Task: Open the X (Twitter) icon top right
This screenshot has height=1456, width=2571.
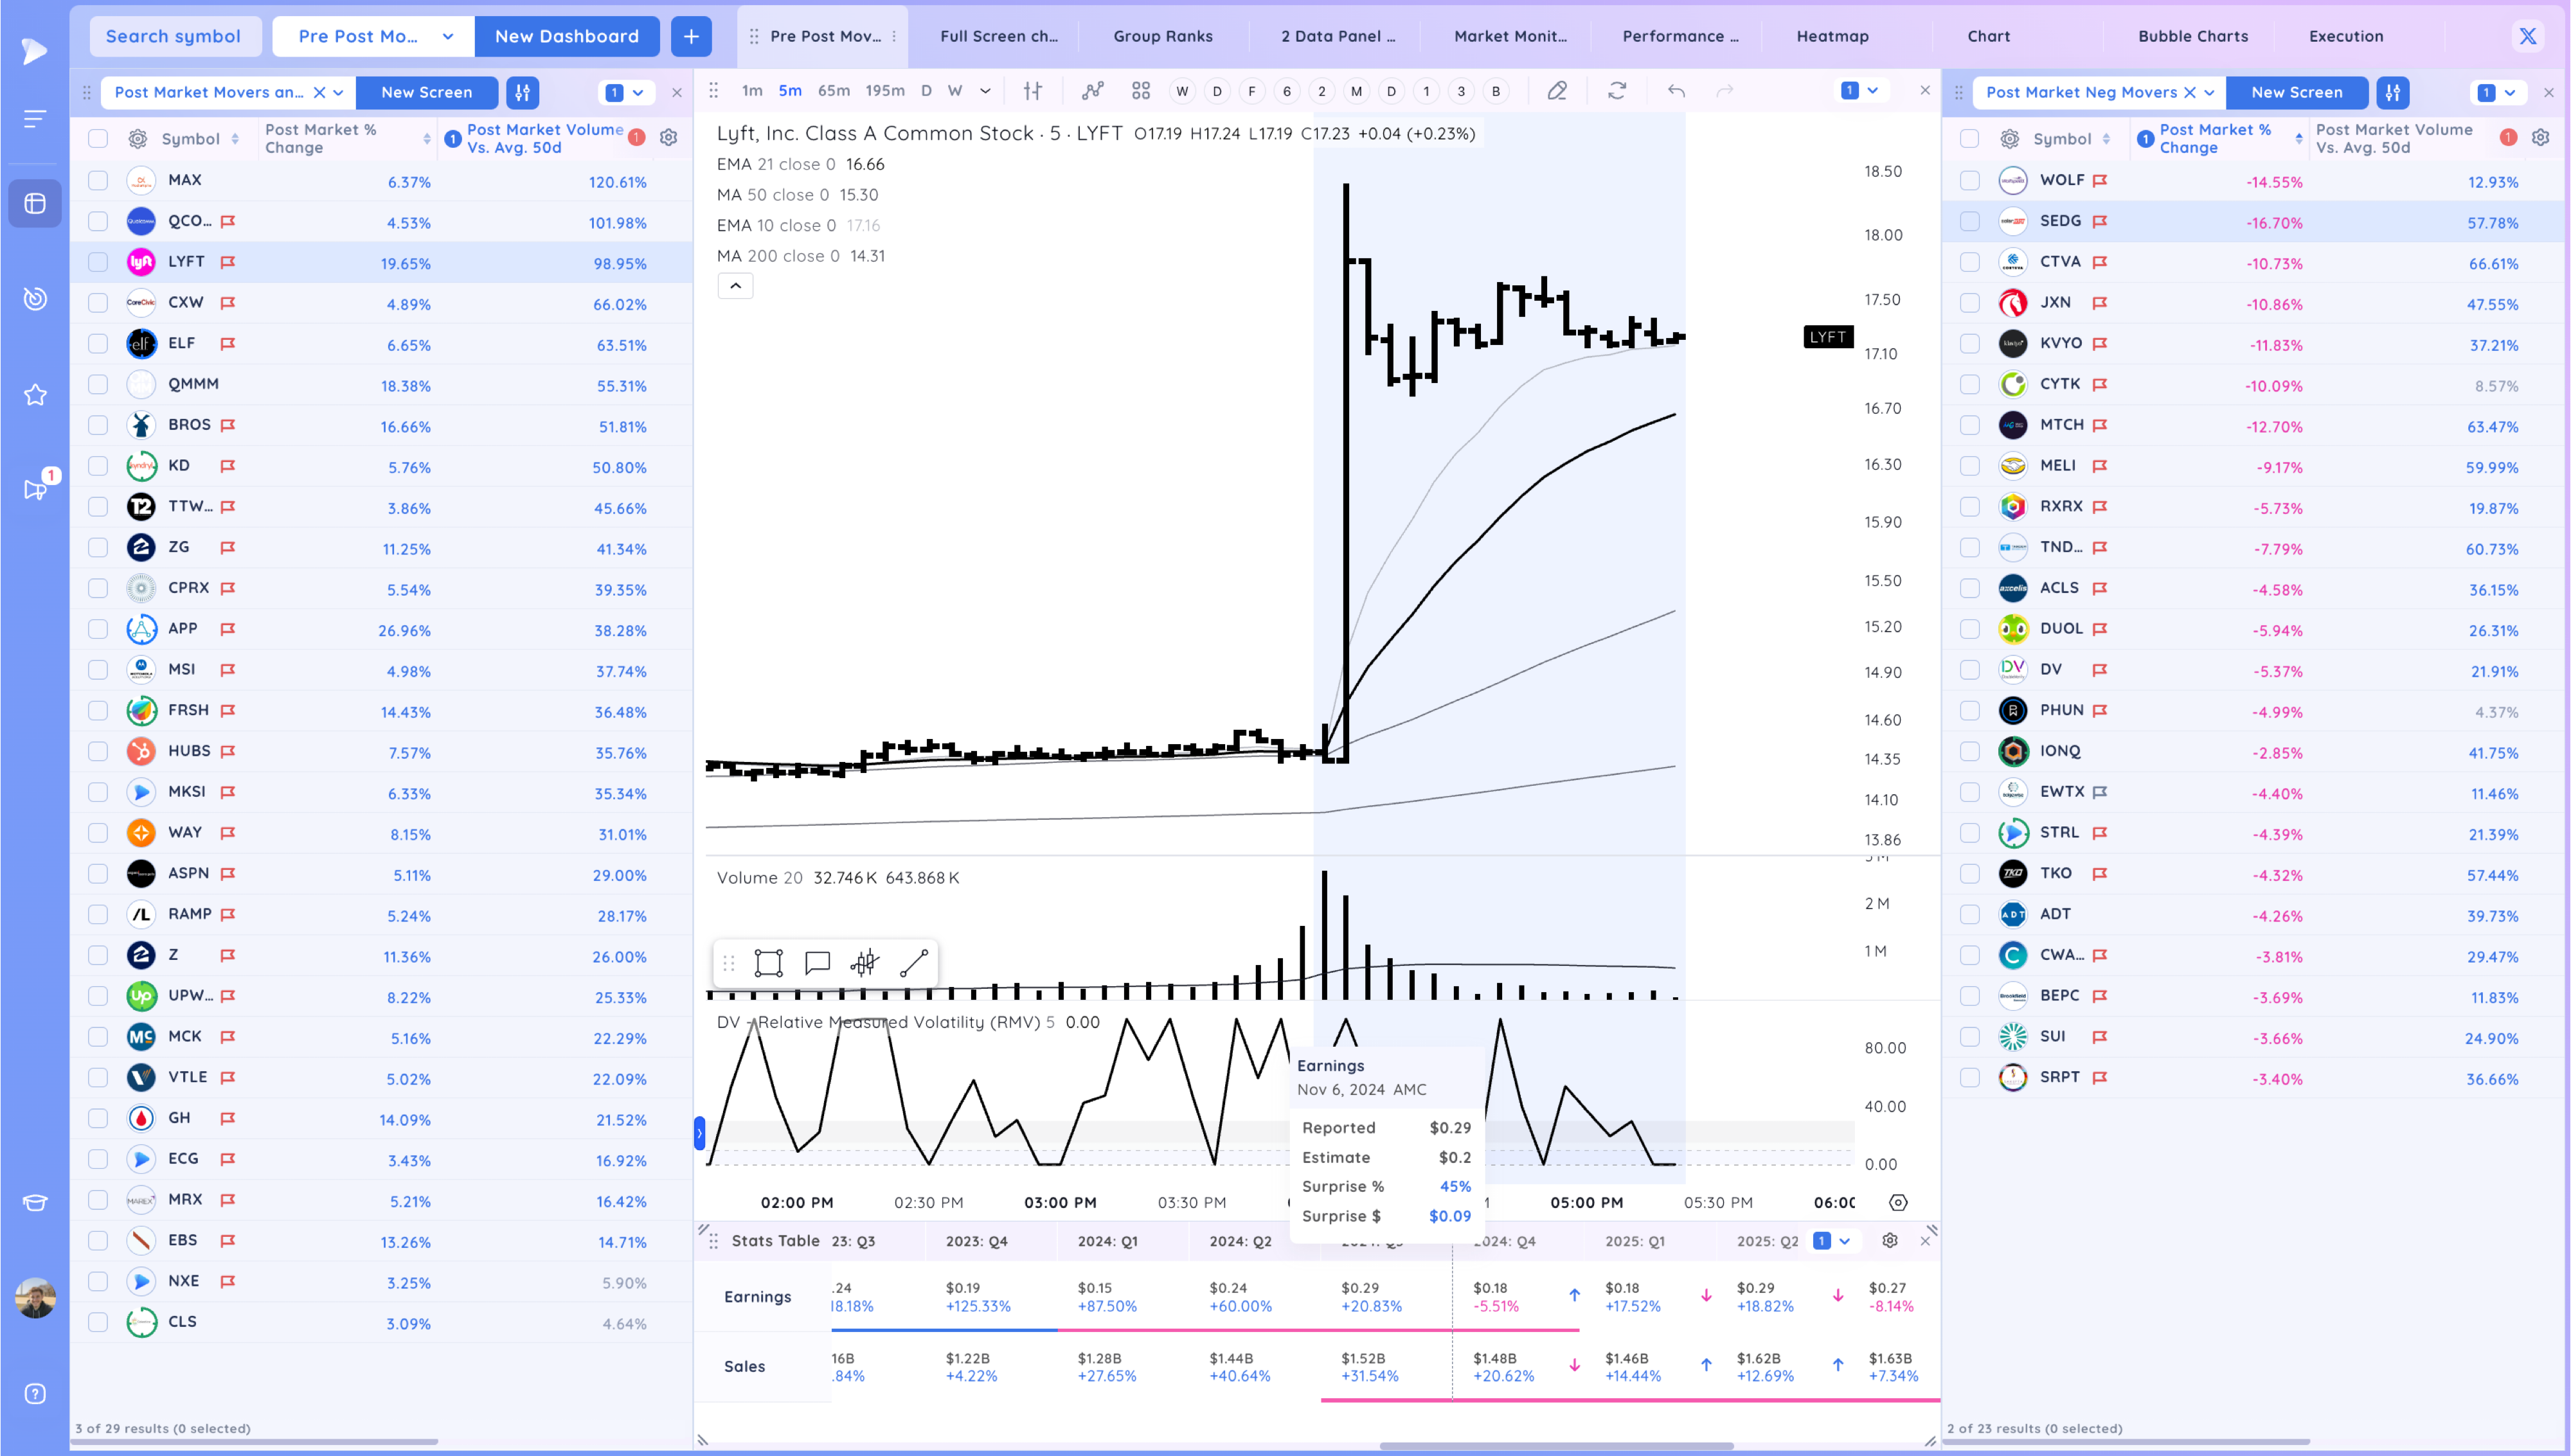Action: pos(2528,36)
